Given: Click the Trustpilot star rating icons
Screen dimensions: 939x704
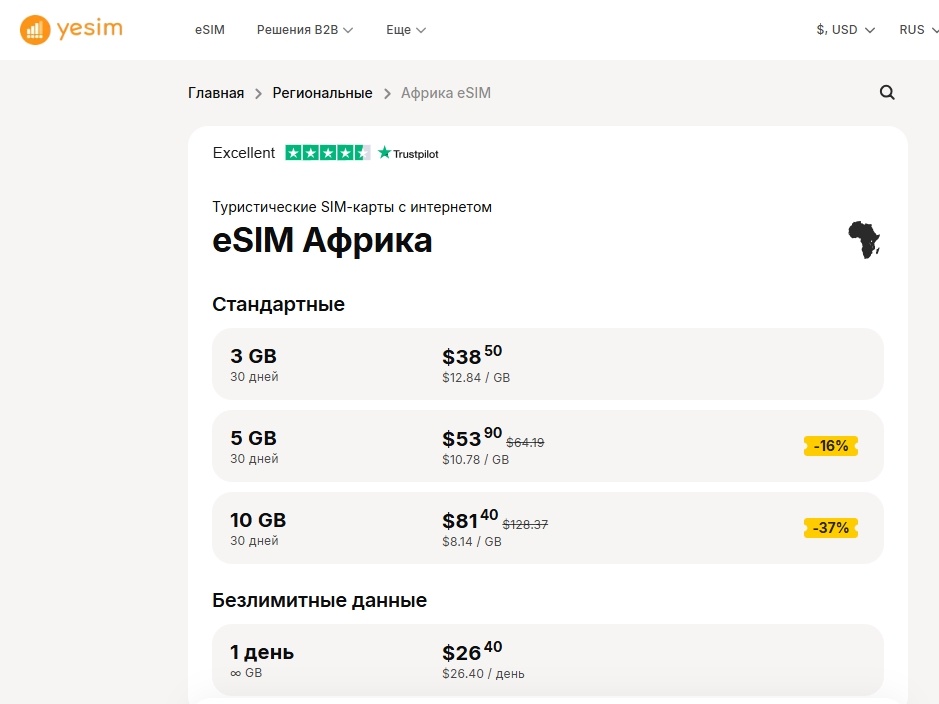Looking at the screenshot, I should pyautogui.click(x=327, y=153).
